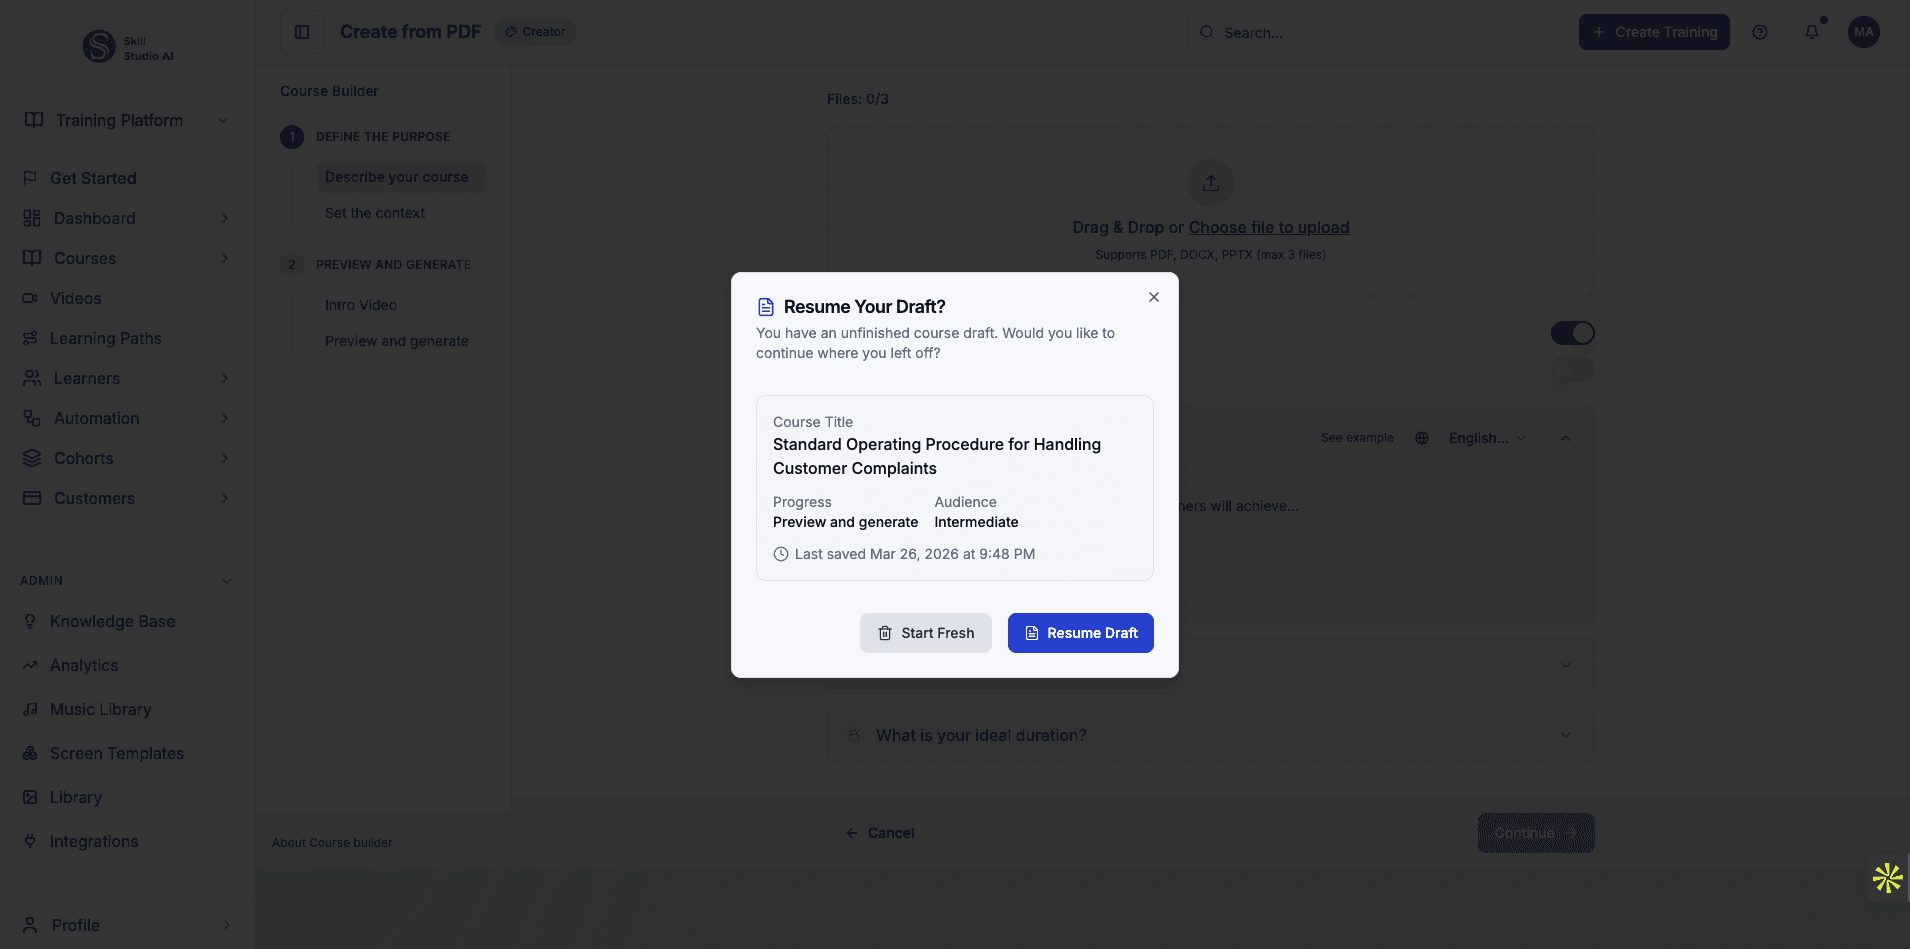Open the Videos section from the sidebar
Screen dimensions: 1910x949
coord(75,298)
